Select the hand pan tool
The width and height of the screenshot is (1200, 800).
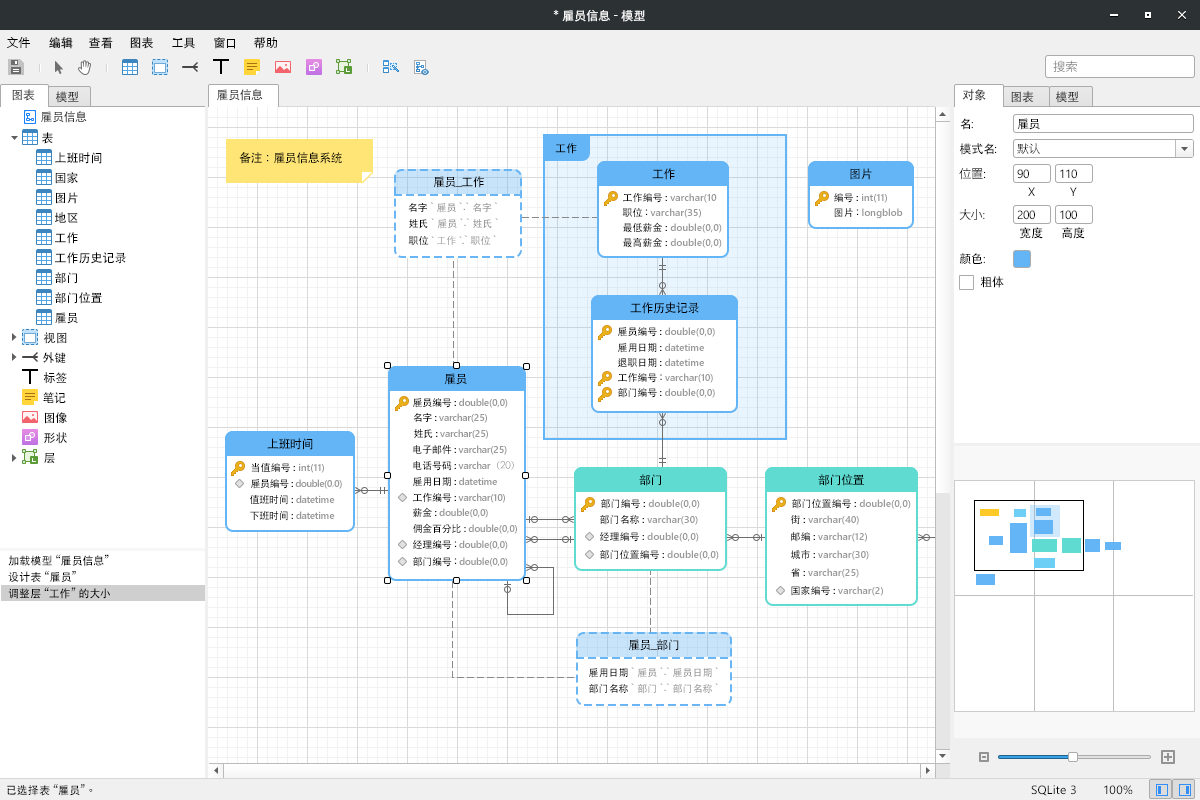(85, 67)
